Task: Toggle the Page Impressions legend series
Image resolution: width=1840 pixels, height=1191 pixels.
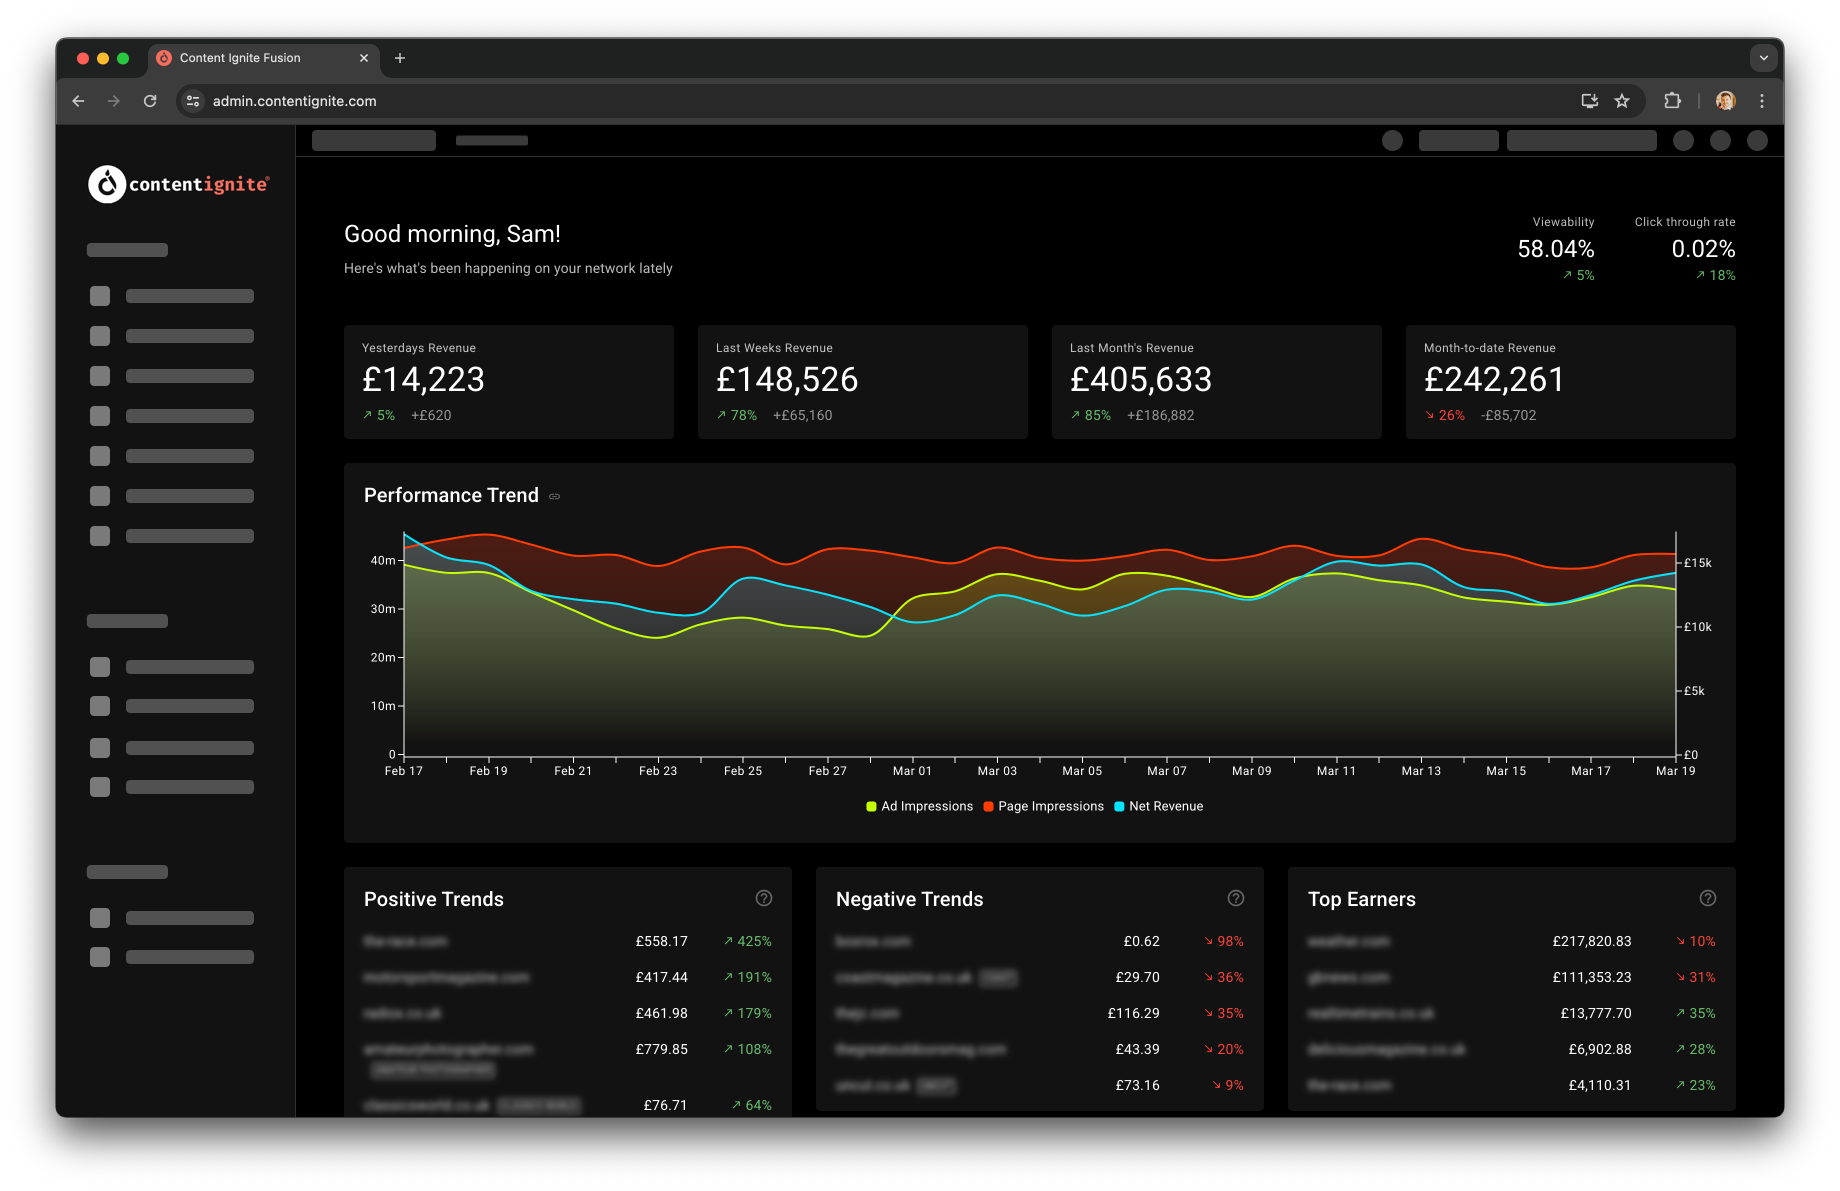Action: 1043,806
